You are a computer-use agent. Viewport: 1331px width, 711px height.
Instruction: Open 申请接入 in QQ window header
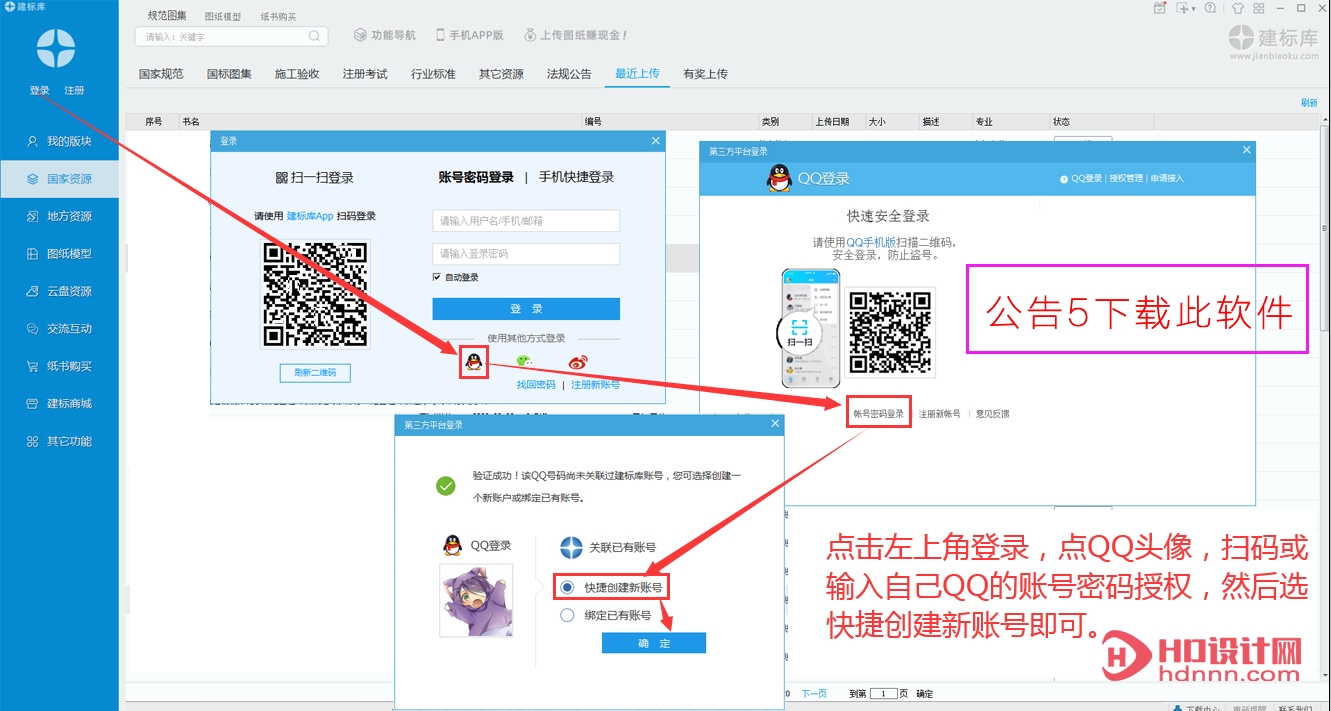[x=1167, y=179]
